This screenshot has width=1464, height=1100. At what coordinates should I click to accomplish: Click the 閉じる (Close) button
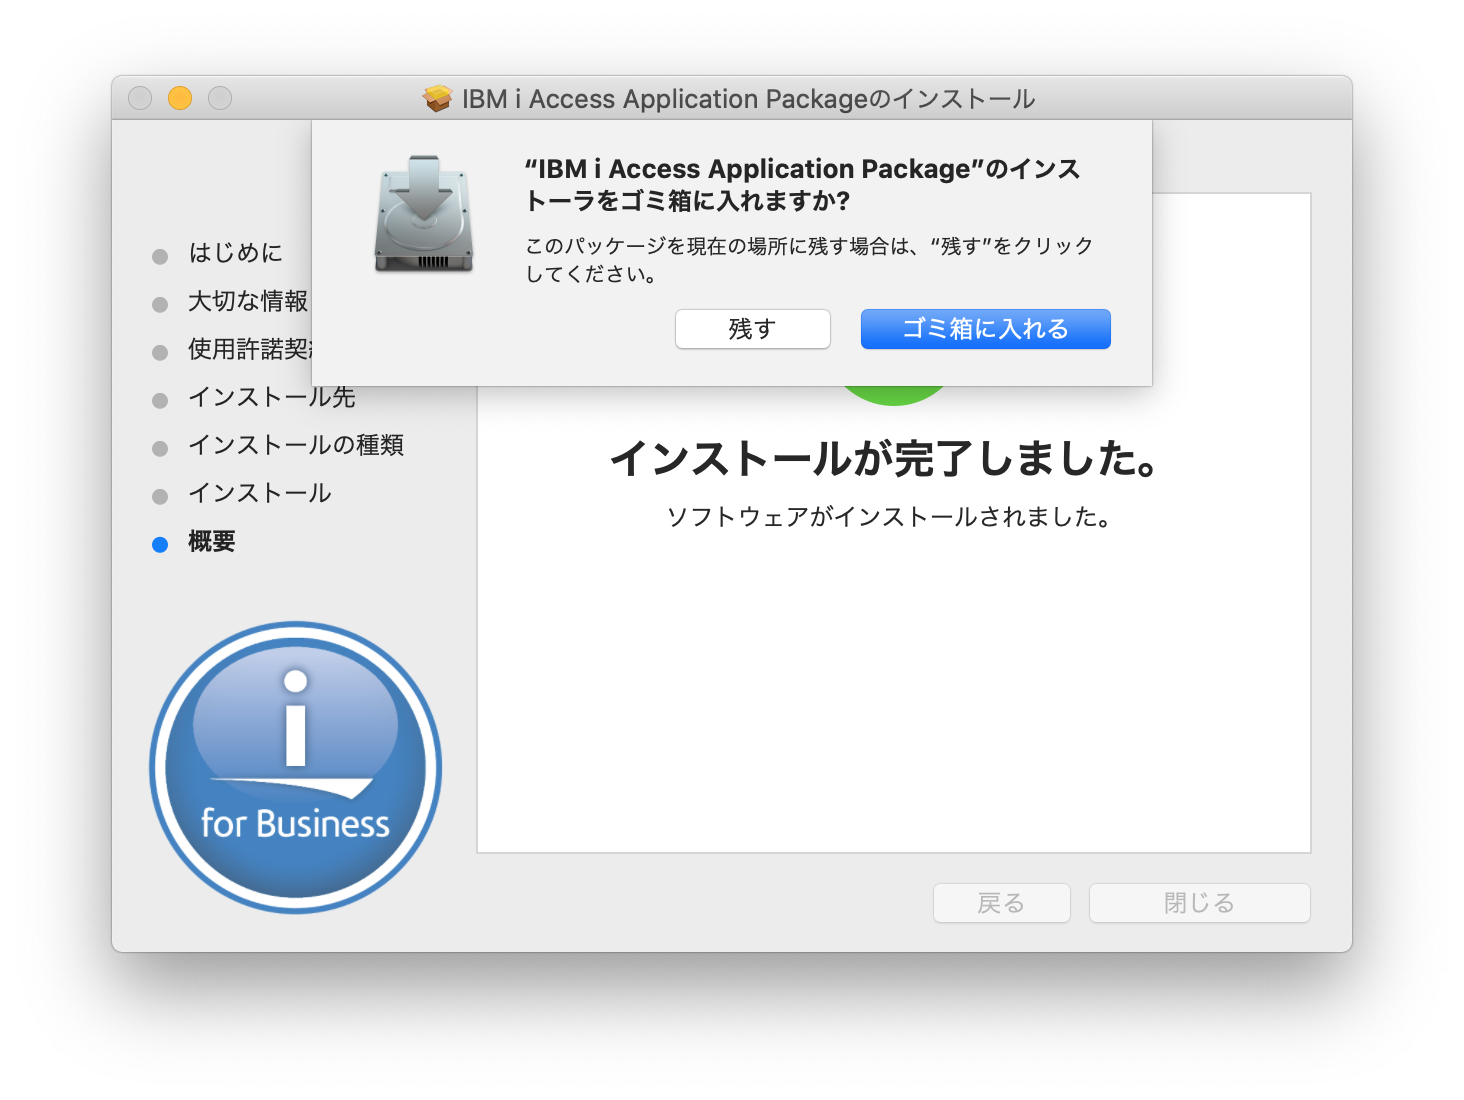[1199, 903]
